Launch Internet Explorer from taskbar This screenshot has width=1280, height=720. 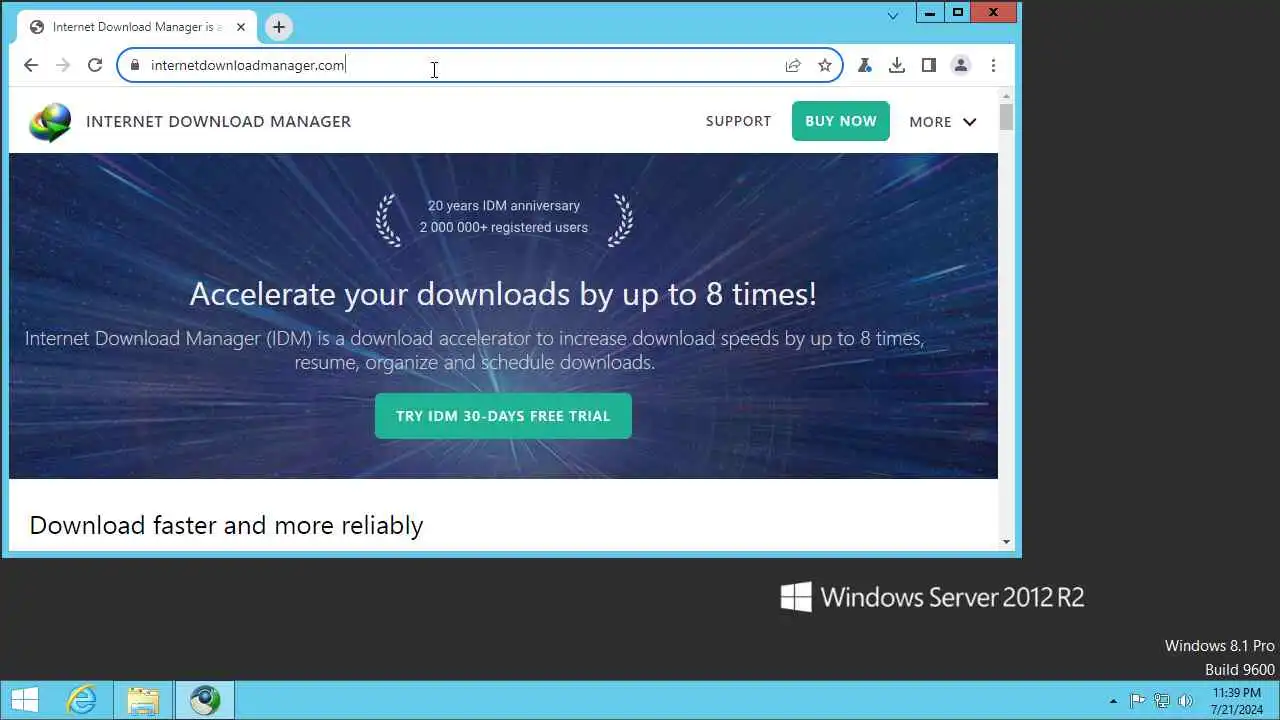pos(81,700)
